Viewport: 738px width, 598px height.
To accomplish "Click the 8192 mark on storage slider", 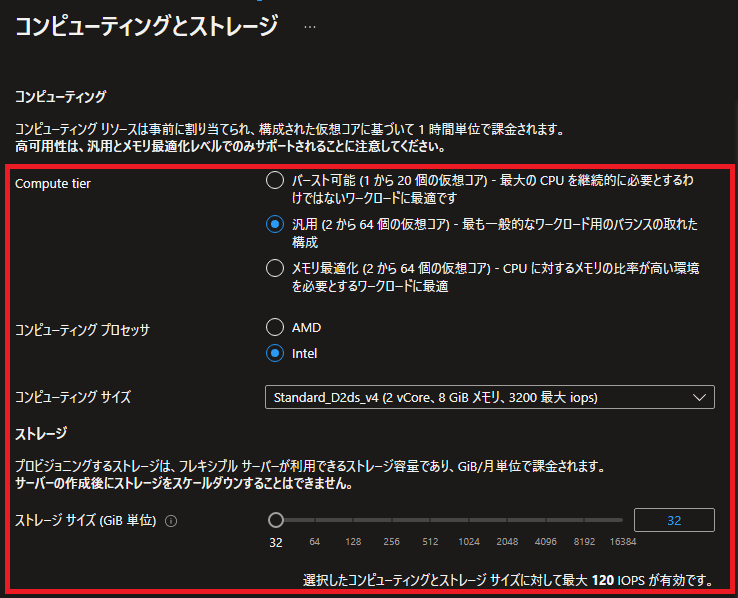I will tap(585, 542).
